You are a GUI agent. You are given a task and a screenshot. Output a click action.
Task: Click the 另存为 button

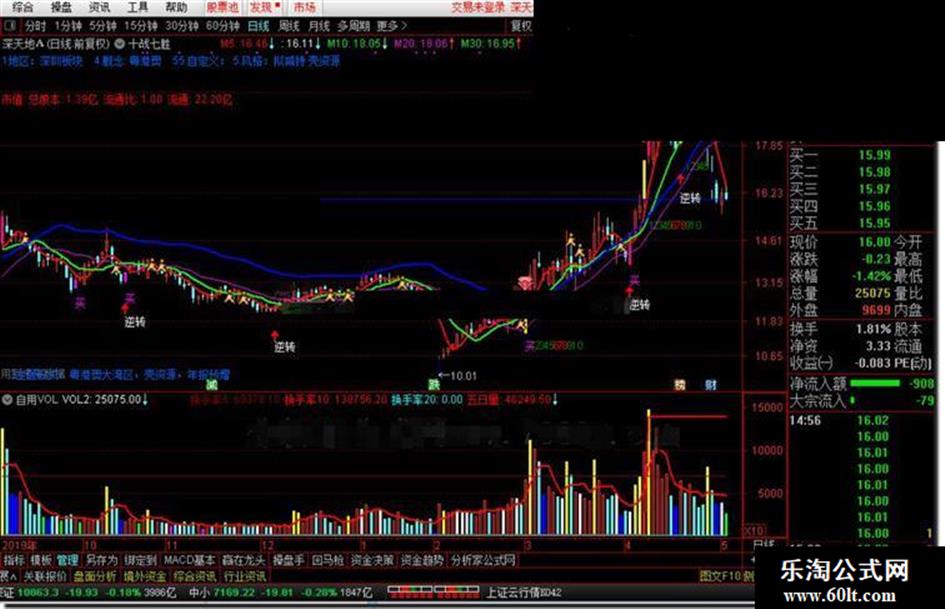click(101, 560)
